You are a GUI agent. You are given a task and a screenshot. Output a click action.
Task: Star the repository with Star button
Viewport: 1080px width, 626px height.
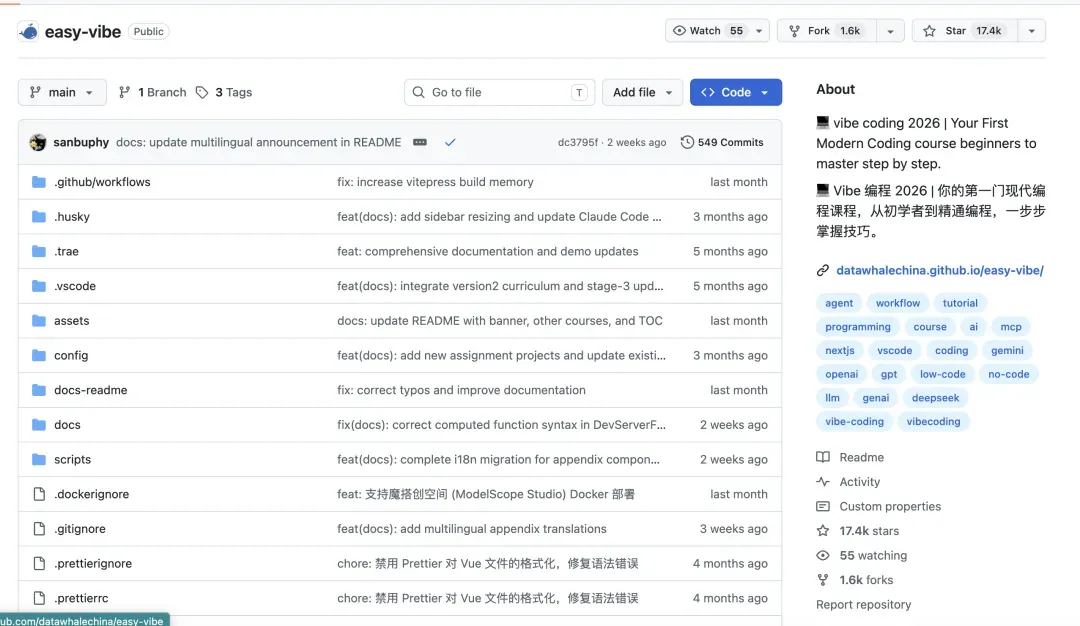click(965, 31)
